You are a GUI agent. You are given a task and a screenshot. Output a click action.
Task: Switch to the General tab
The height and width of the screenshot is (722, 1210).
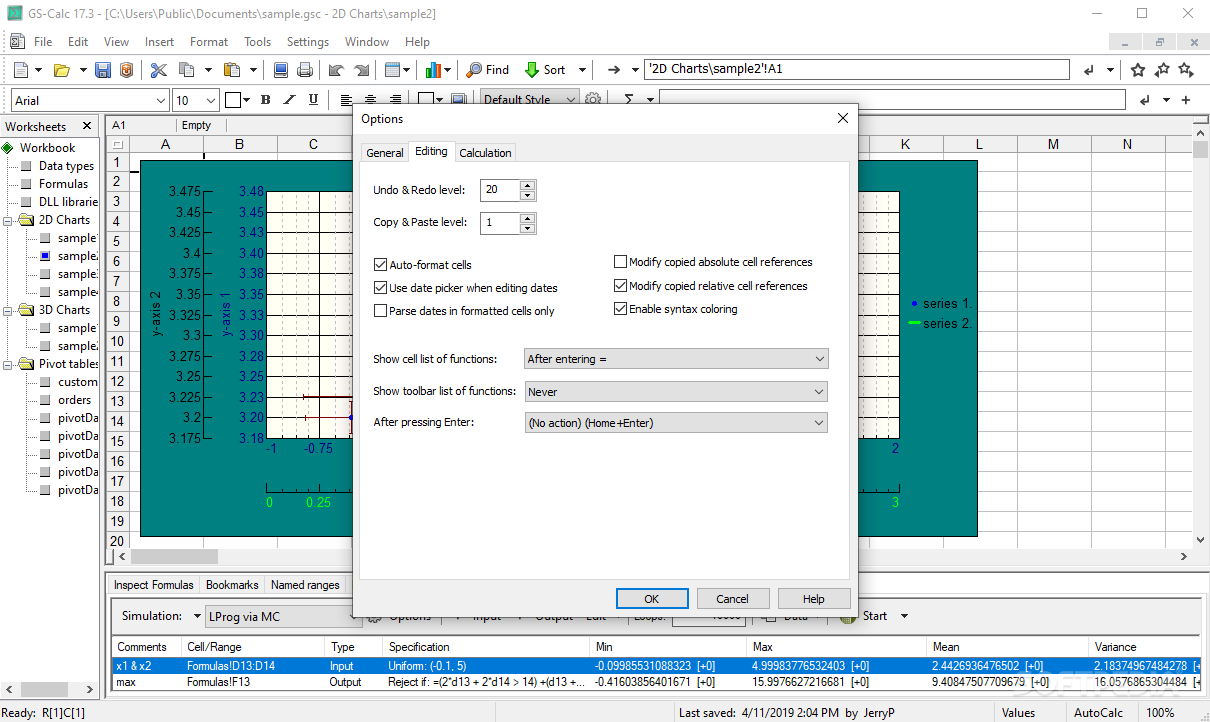pyautogui.click(x=385, y=153)
